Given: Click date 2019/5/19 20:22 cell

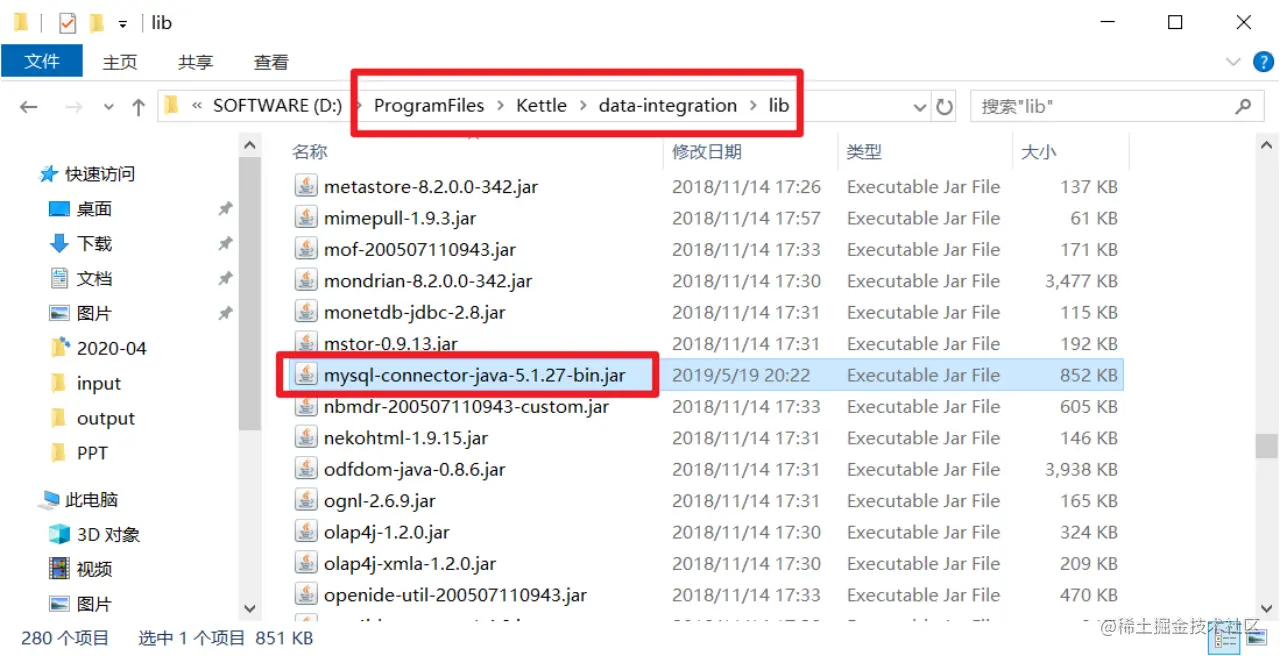Looking at the screenshot, I should 741,376.
